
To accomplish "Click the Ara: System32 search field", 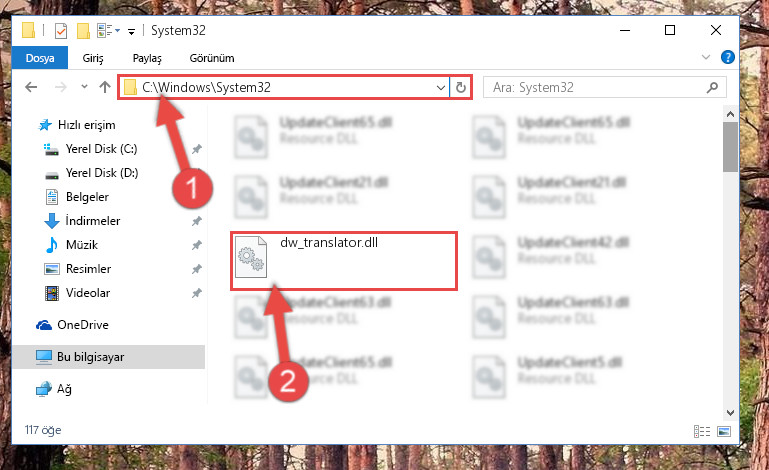I will [x=604, y=87].
